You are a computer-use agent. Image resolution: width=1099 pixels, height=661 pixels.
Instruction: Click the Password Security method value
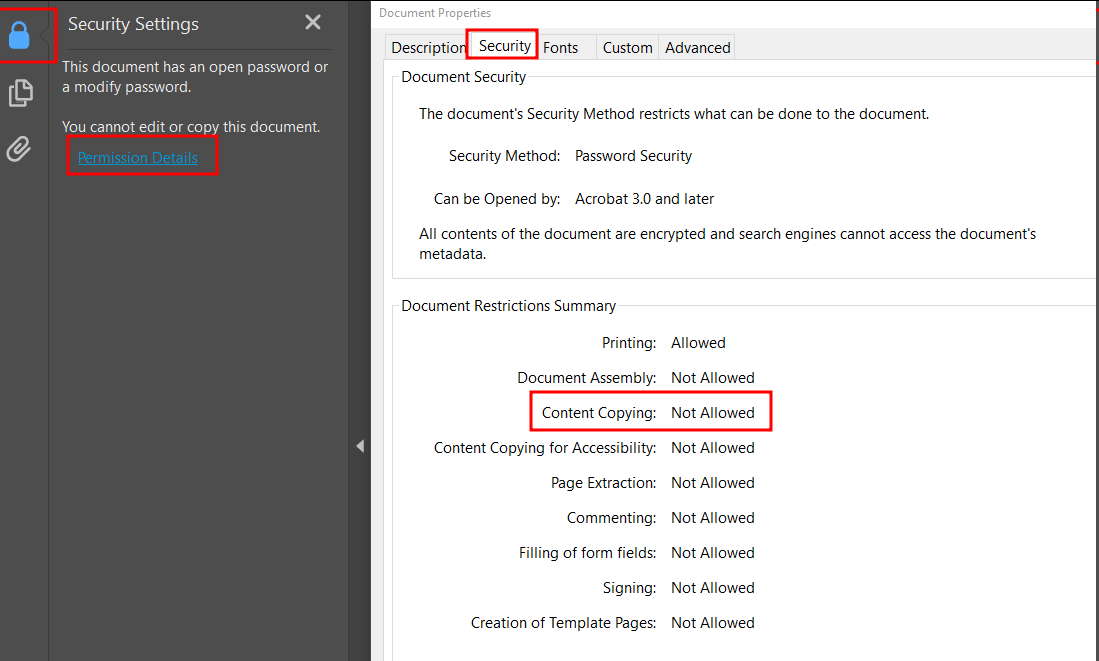pos(633,155)
